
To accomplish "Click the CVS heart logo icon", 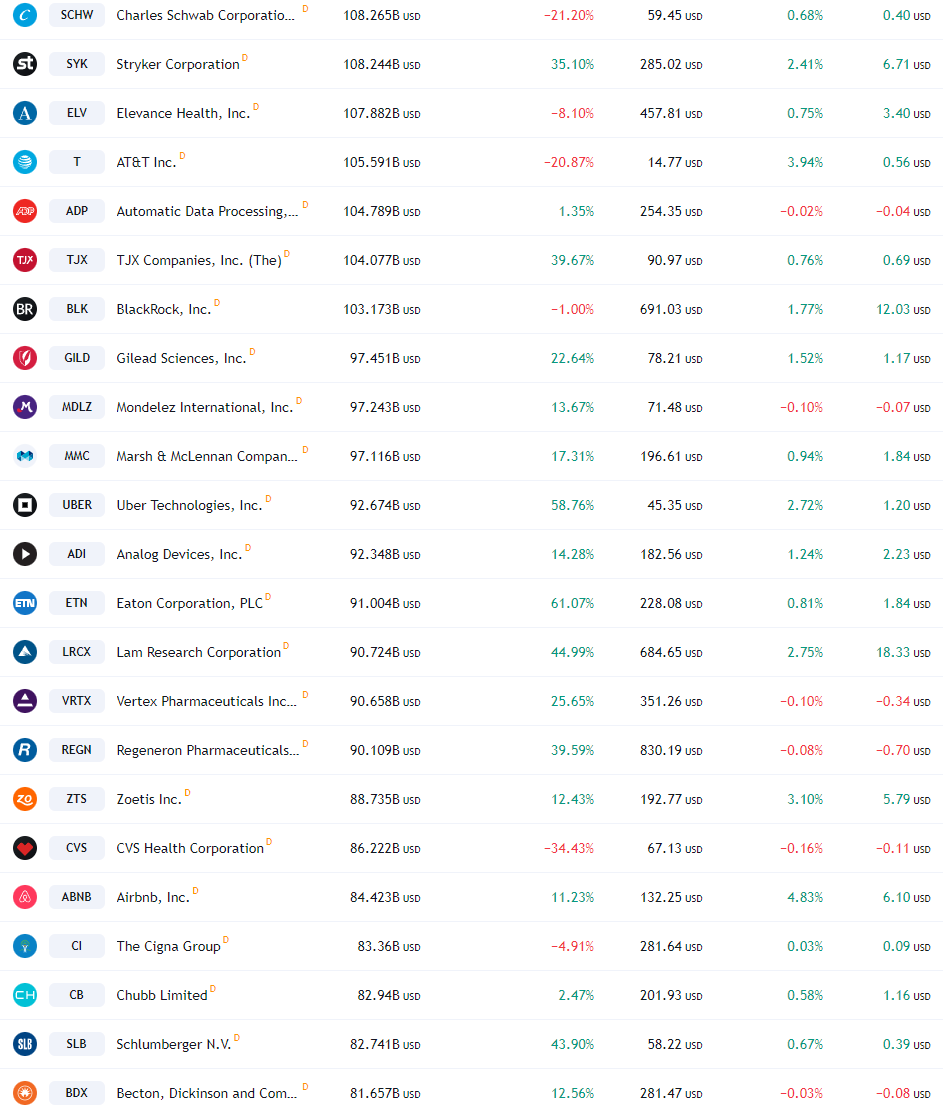I will 25,848.
